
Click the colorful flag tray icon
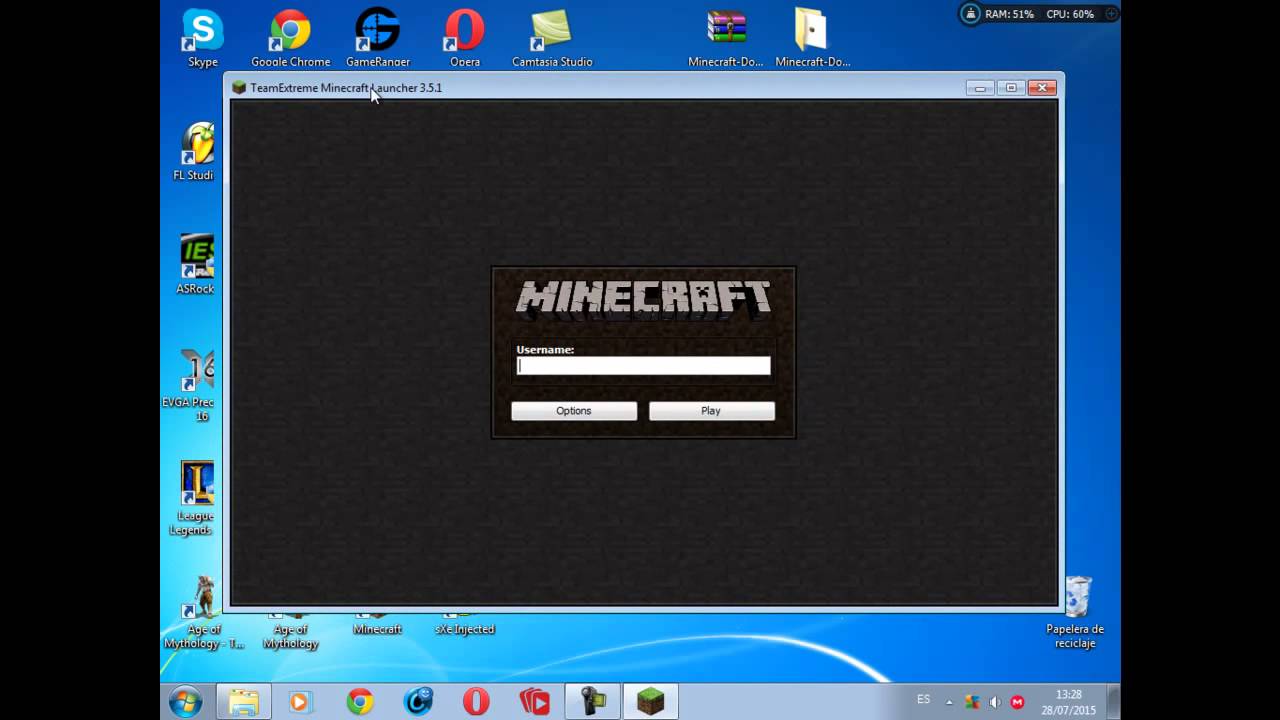[972, 702]
